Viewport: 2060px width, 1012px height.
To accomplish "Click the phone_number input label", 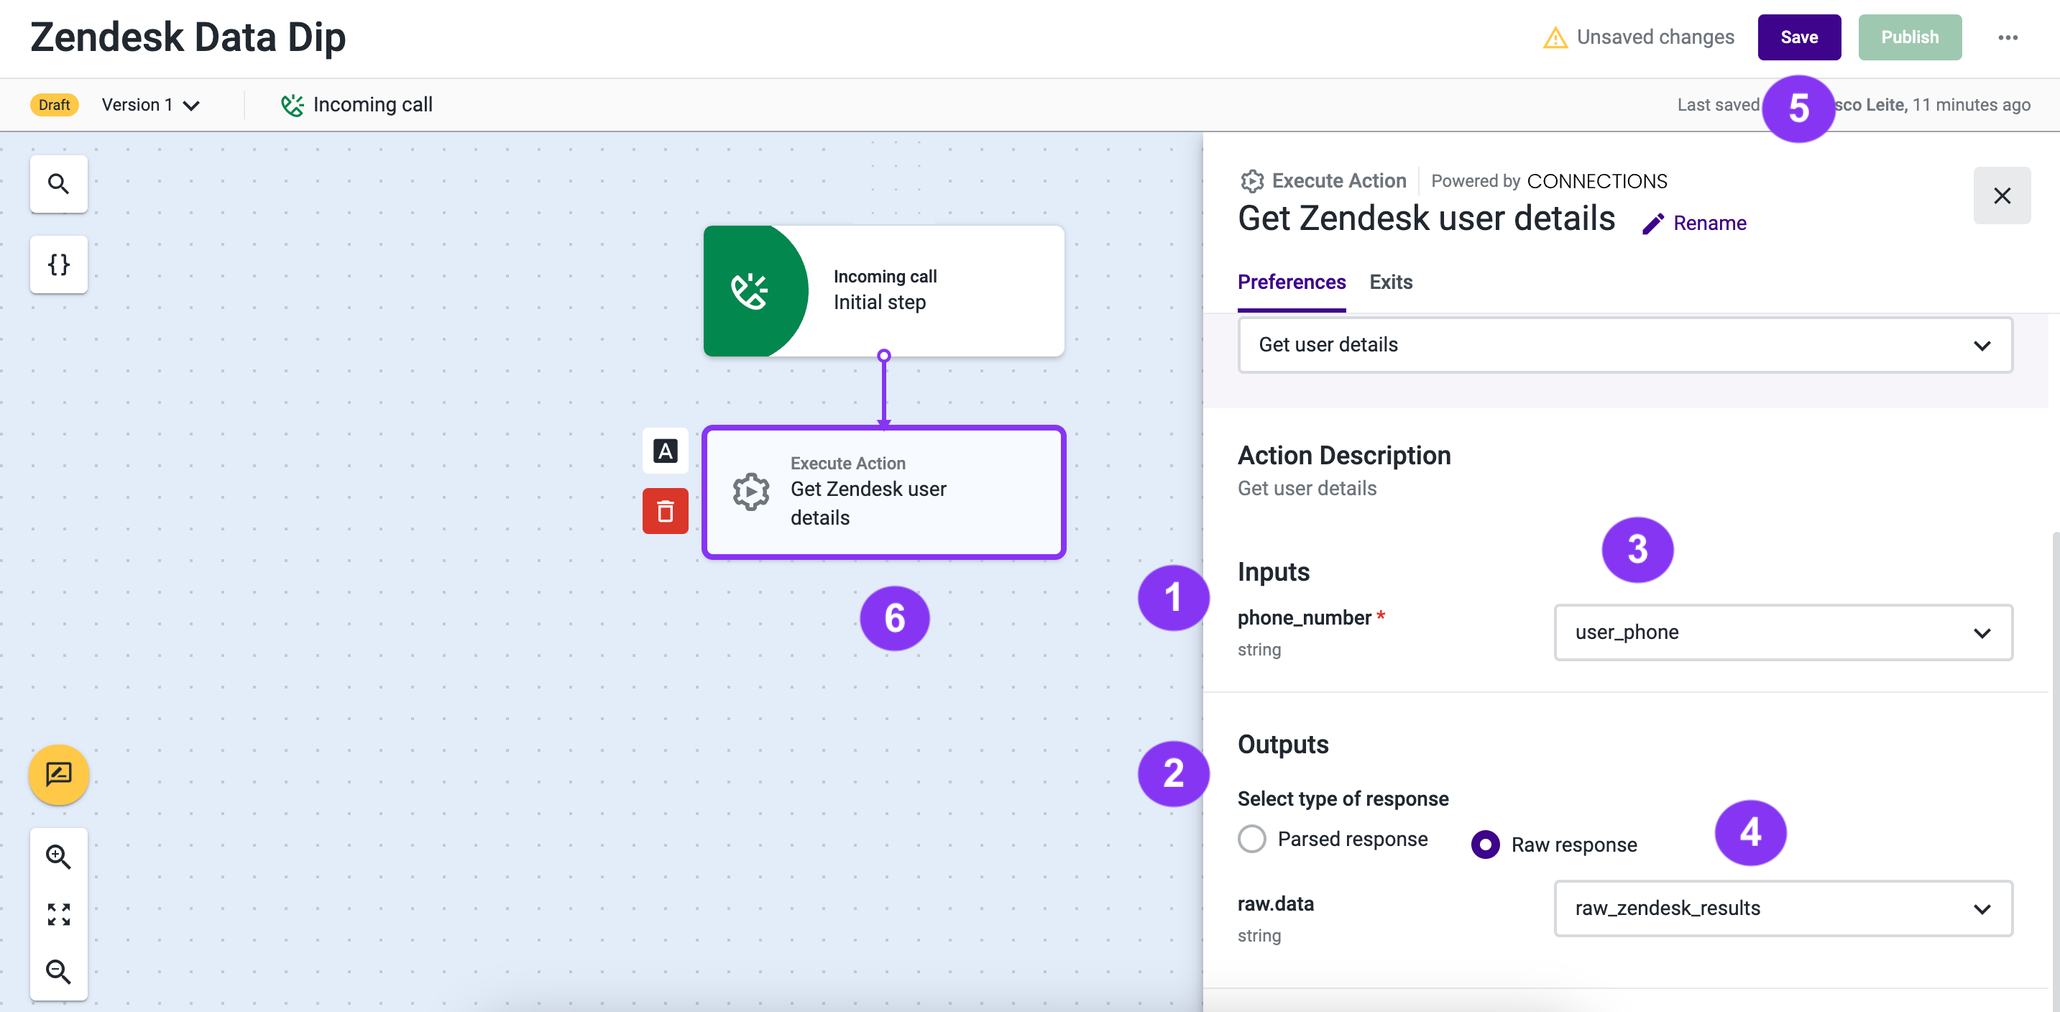I will [1304, 618].
